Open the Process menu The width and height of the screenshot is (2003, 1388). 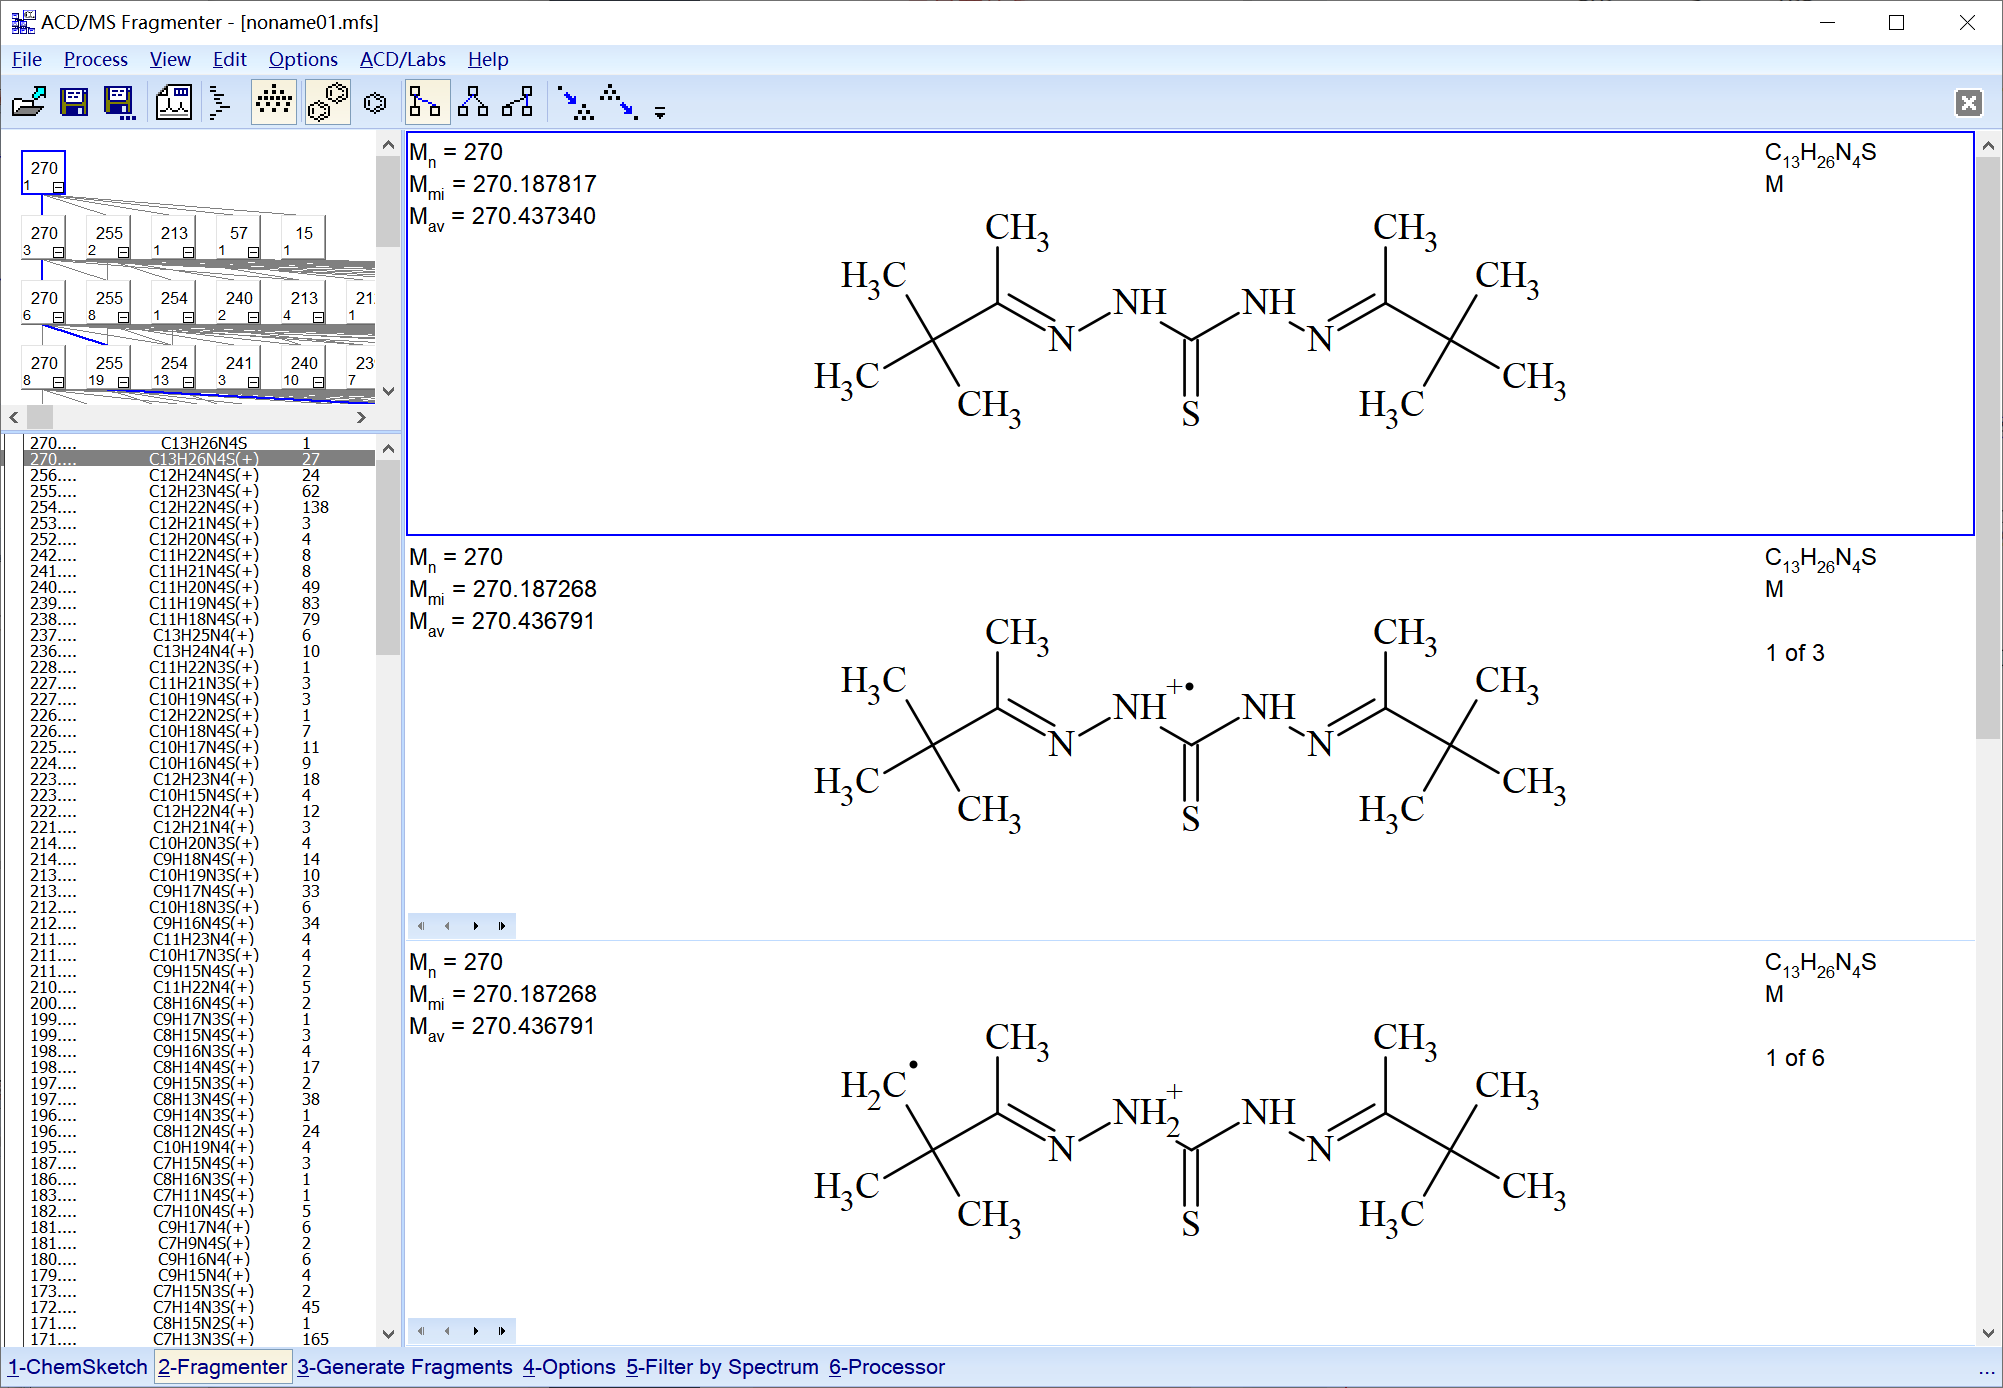pyautogui.click(x=95, y=59)
